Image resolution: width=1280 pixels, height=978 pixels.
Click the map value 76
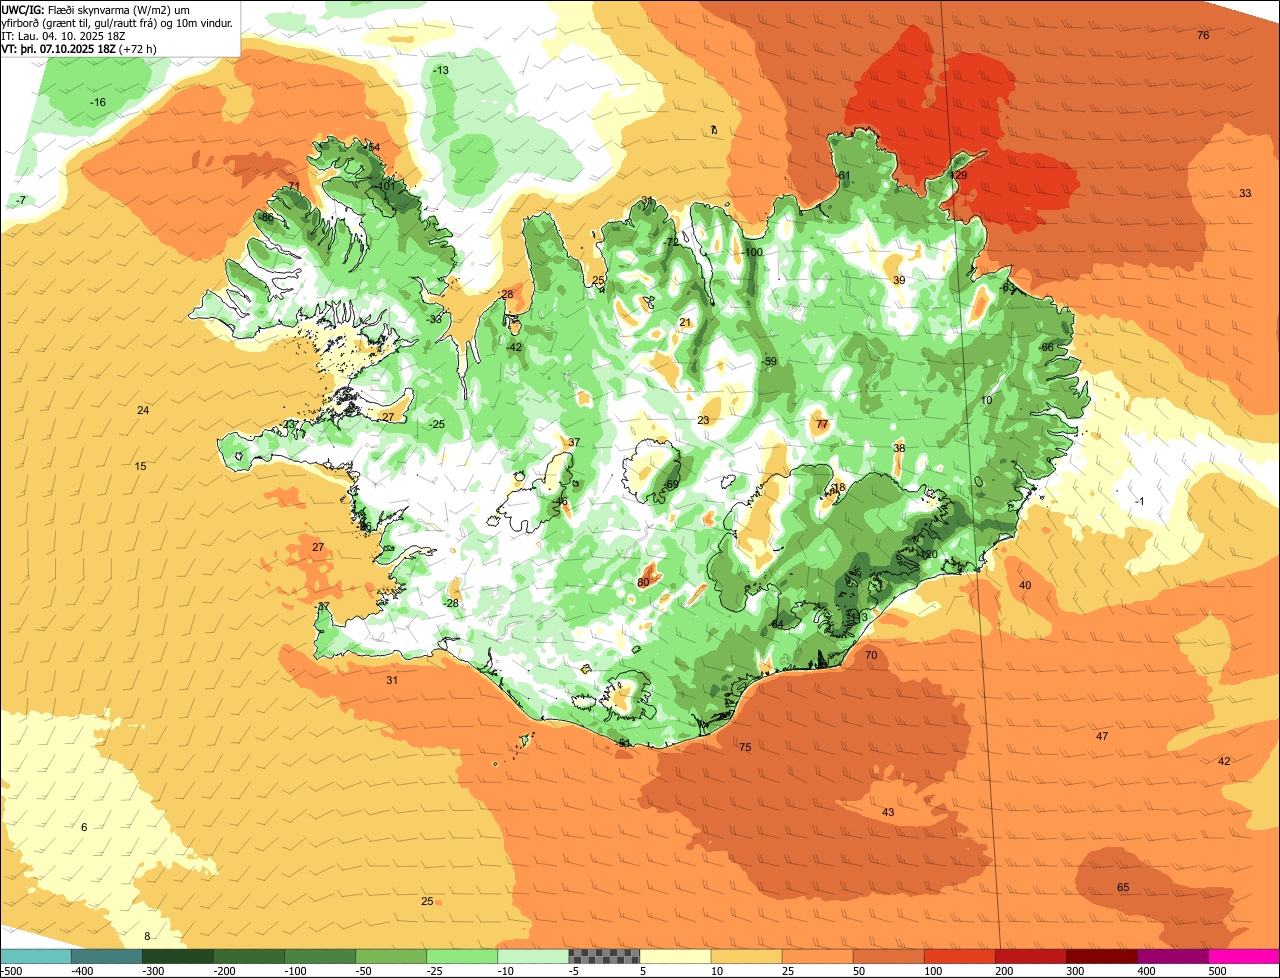tap(1203, 35)
